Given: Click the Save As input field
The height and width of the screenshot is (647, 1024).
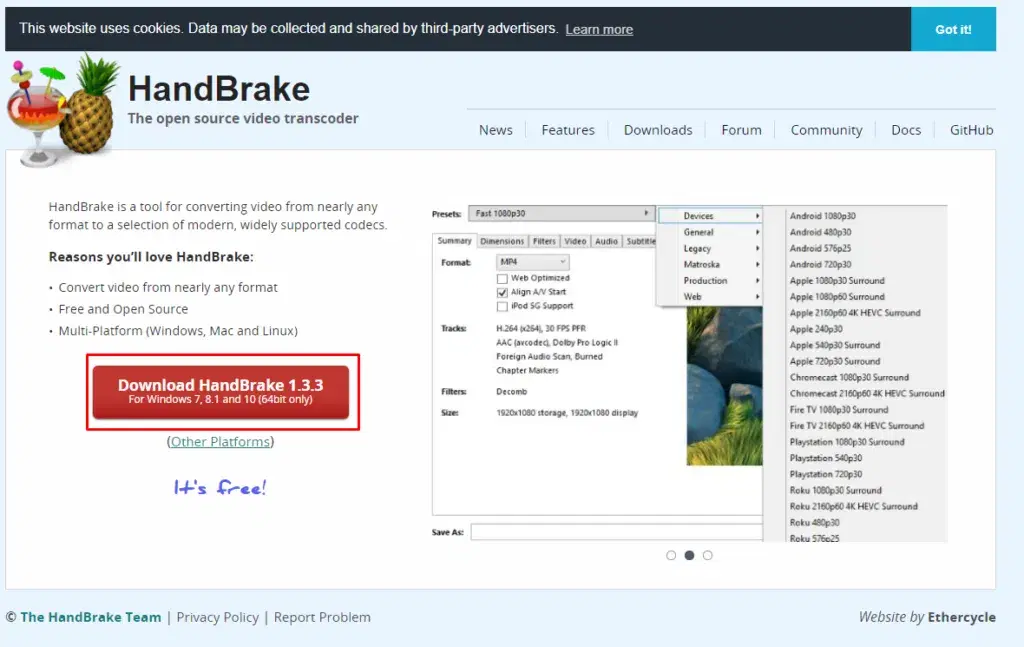Looking at the screenshot, I should click(x=616, y=532).
